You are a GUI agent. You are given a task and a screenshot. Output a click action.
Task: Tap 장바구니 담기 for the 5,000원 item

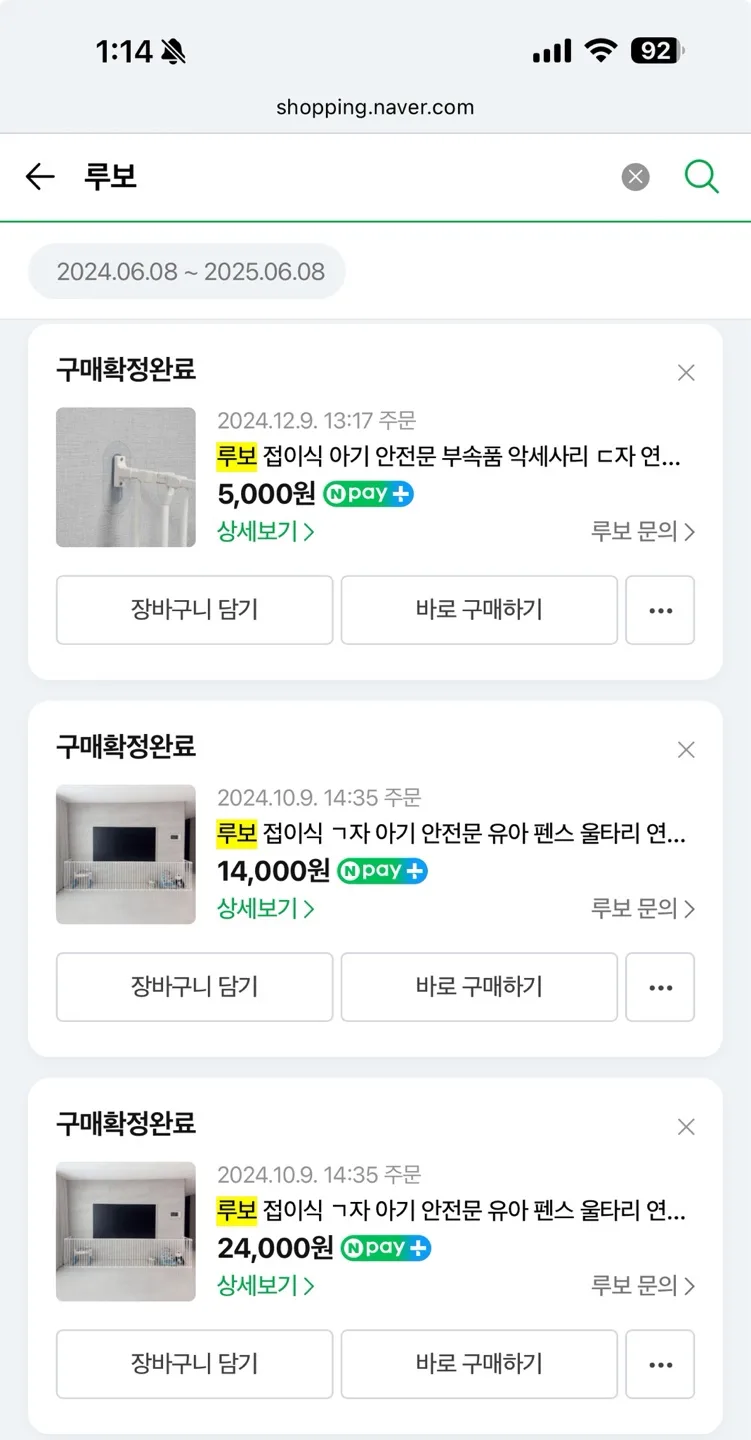(x=194, y=610)
